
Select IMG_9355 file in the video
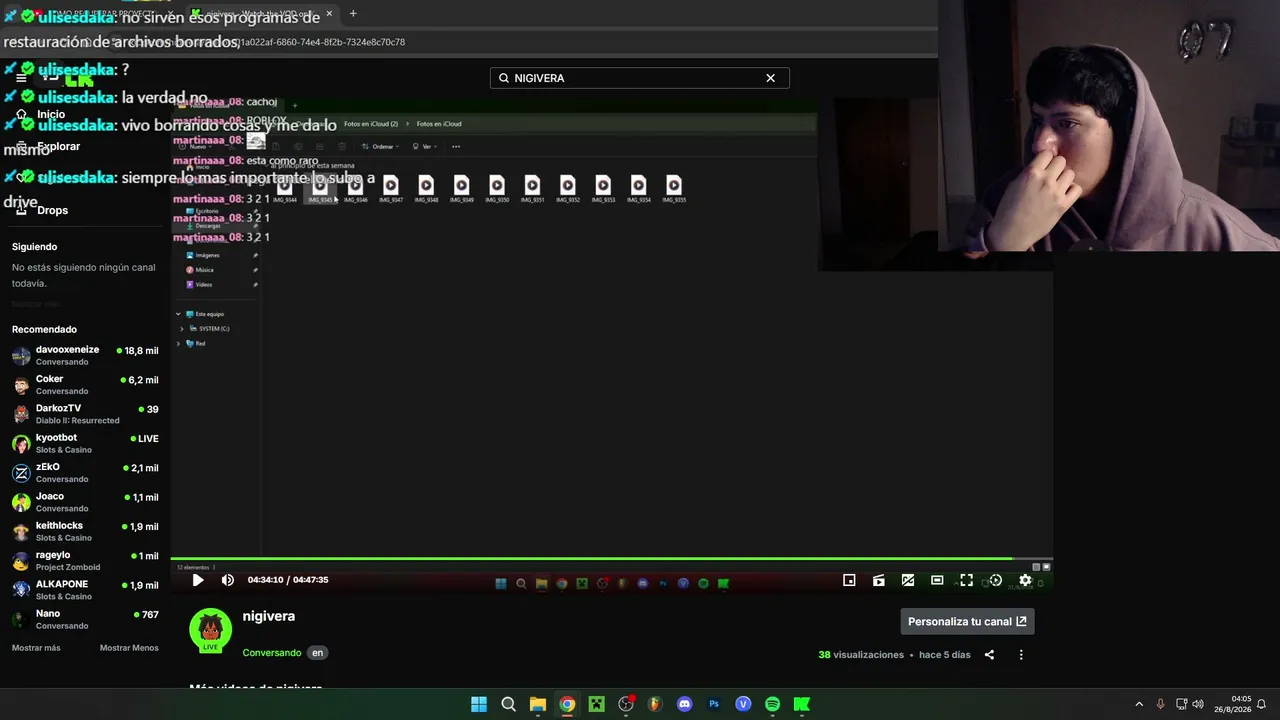coord(674,189)
